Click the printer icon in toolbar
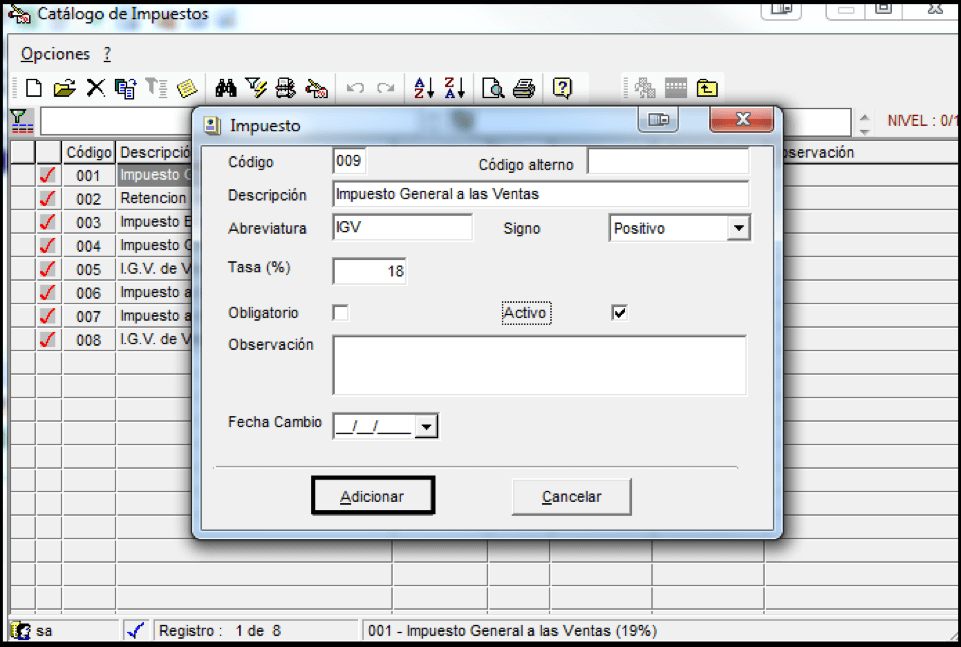This screenshot has height=647, width=961. [x=524, y=88]
